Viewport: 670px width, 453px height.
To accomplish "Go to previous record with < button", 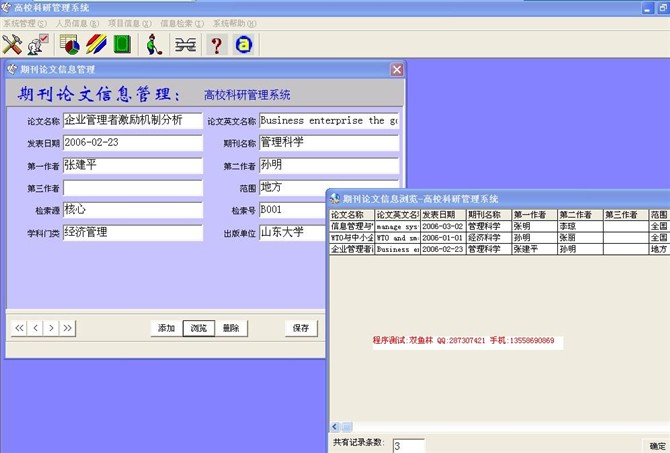I will point(35,328).
